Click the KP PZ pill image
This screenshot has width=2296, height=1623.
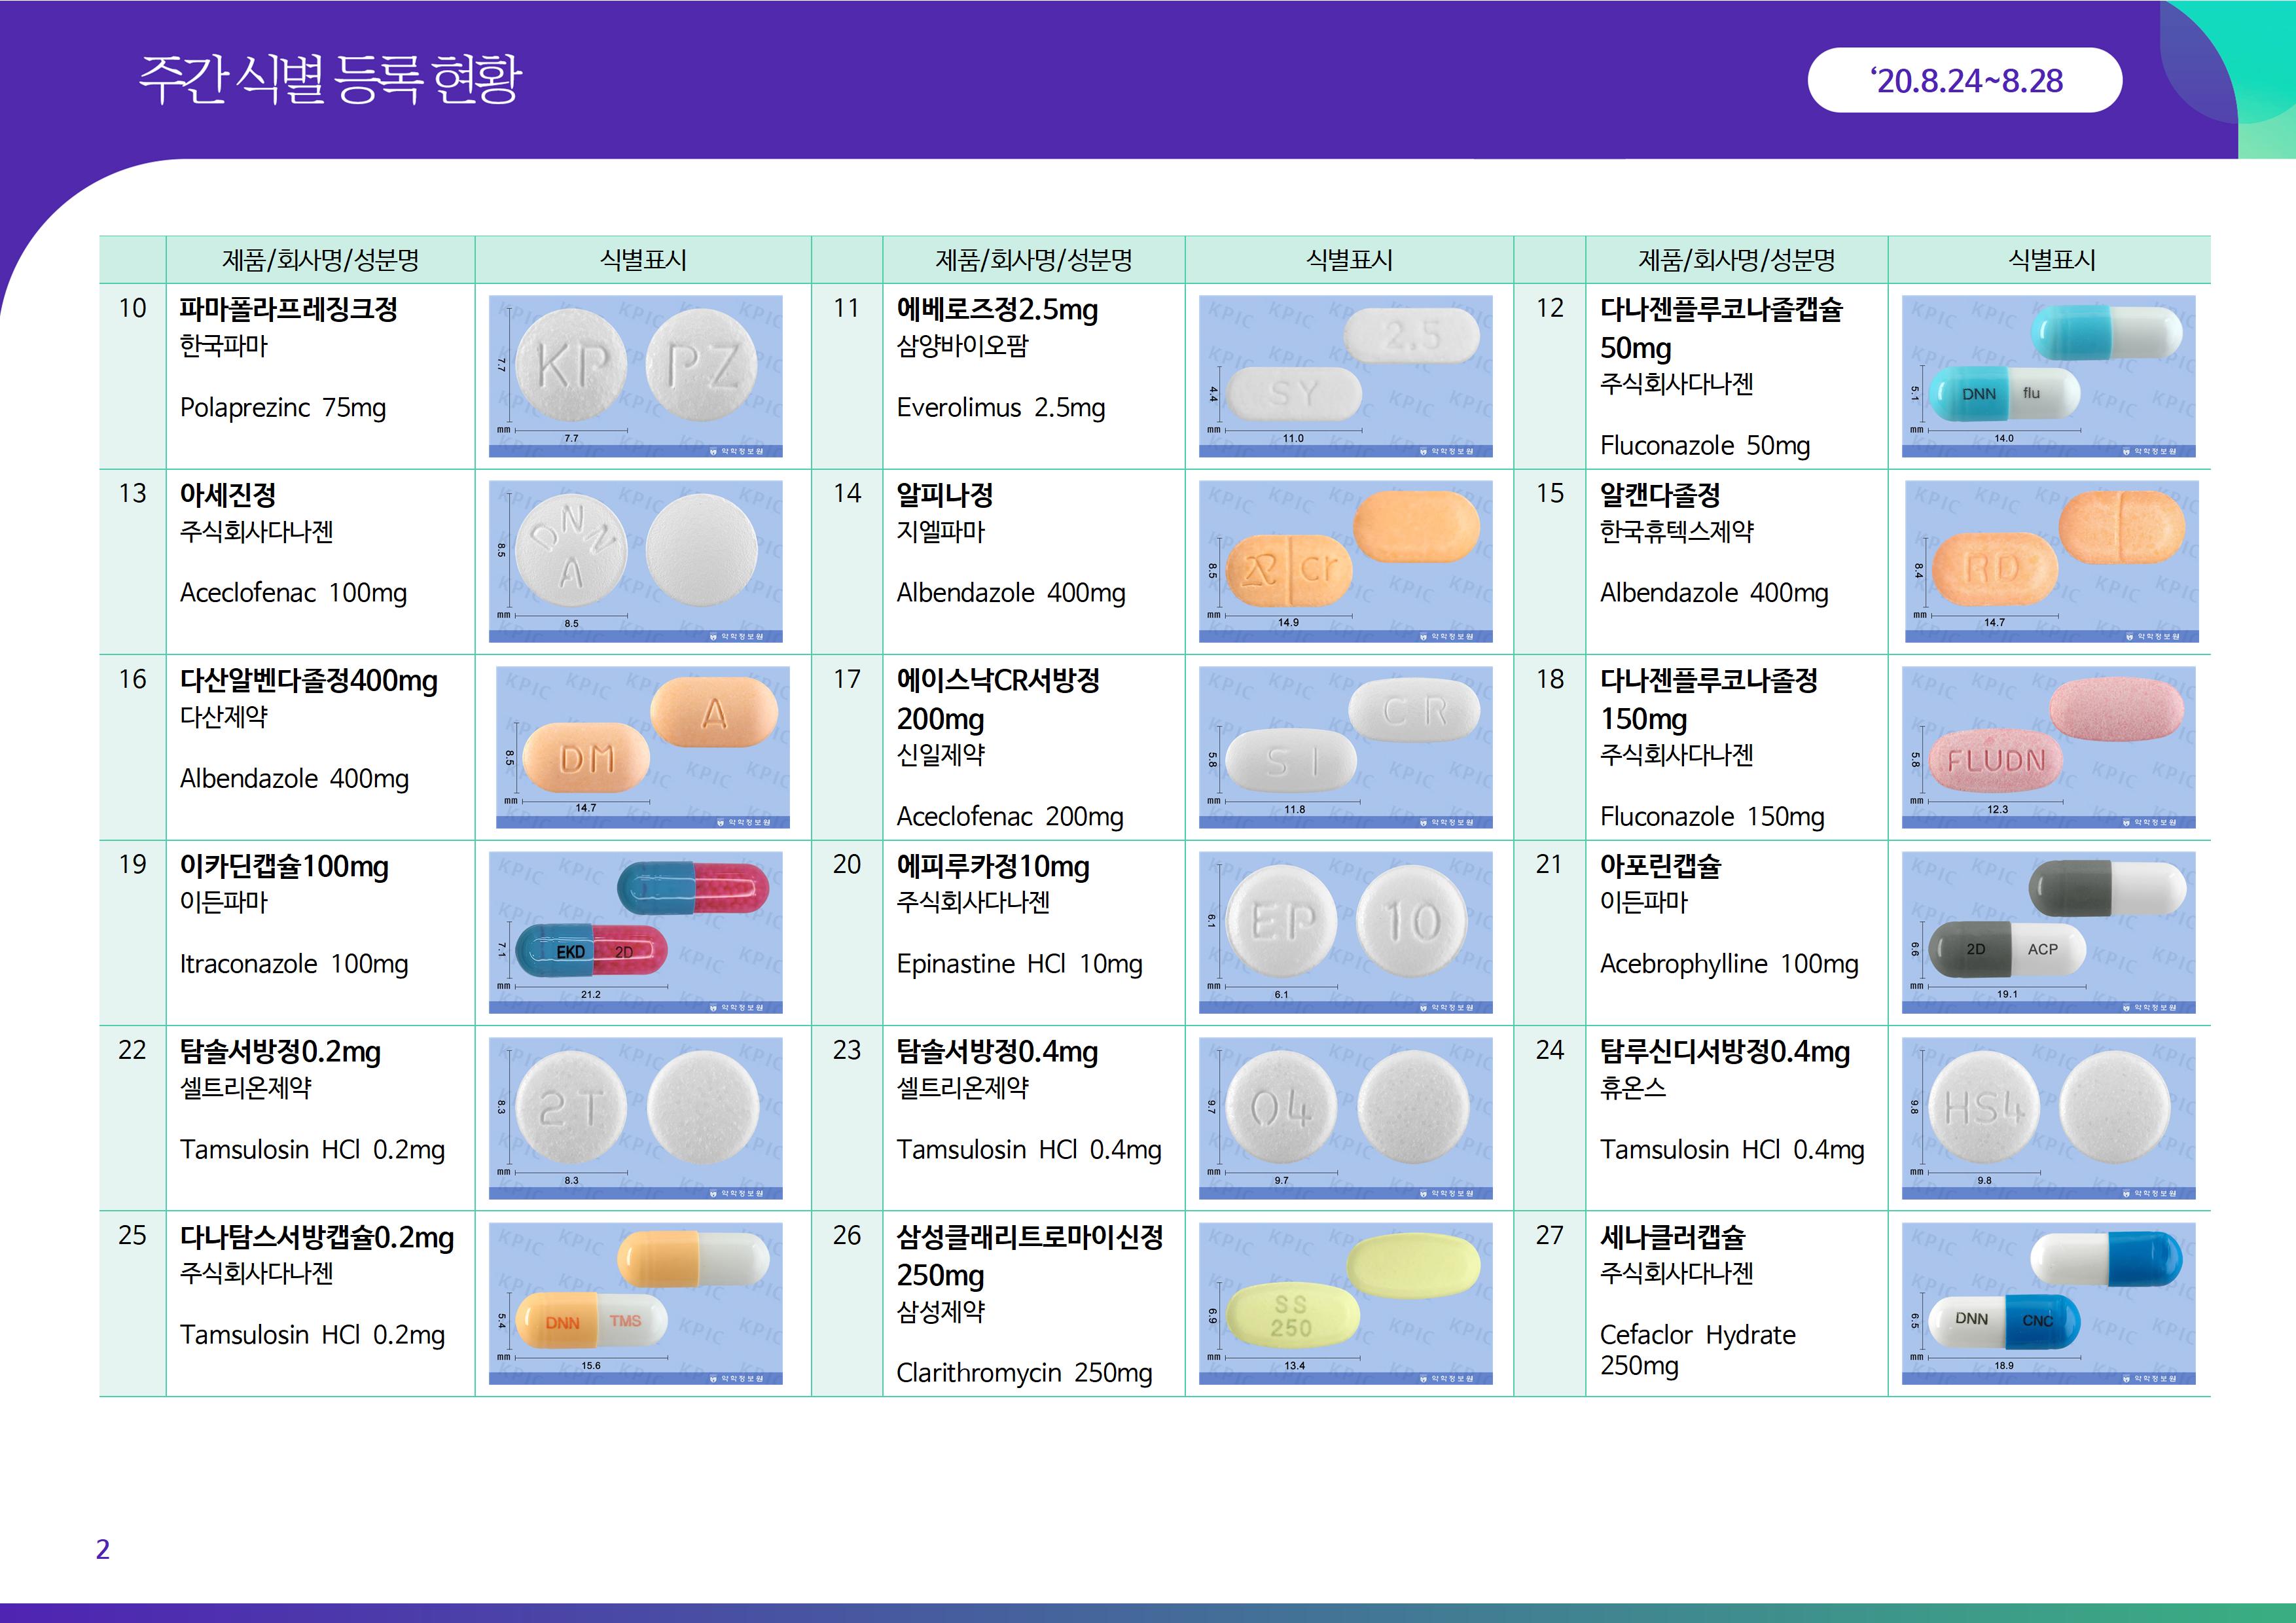coord(635,376)
